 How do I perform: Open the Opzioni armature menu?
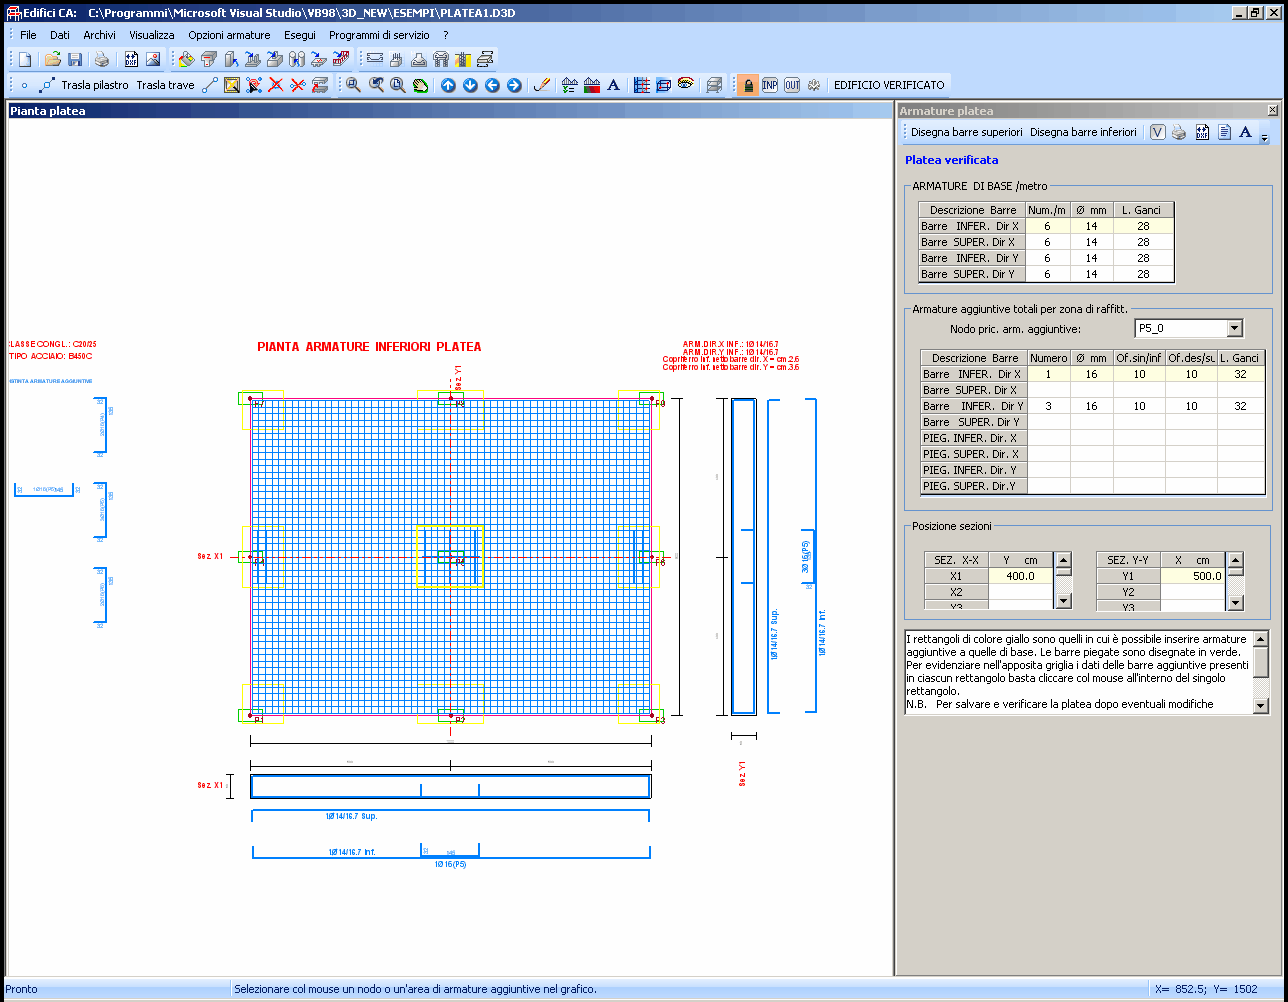229,35
